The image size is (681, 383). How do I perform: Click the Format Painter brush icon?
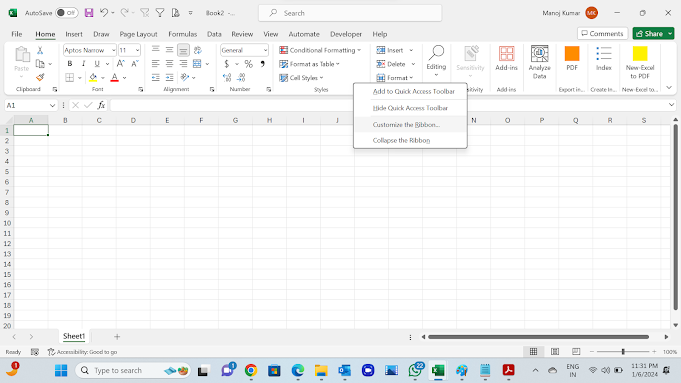[40, 77]
